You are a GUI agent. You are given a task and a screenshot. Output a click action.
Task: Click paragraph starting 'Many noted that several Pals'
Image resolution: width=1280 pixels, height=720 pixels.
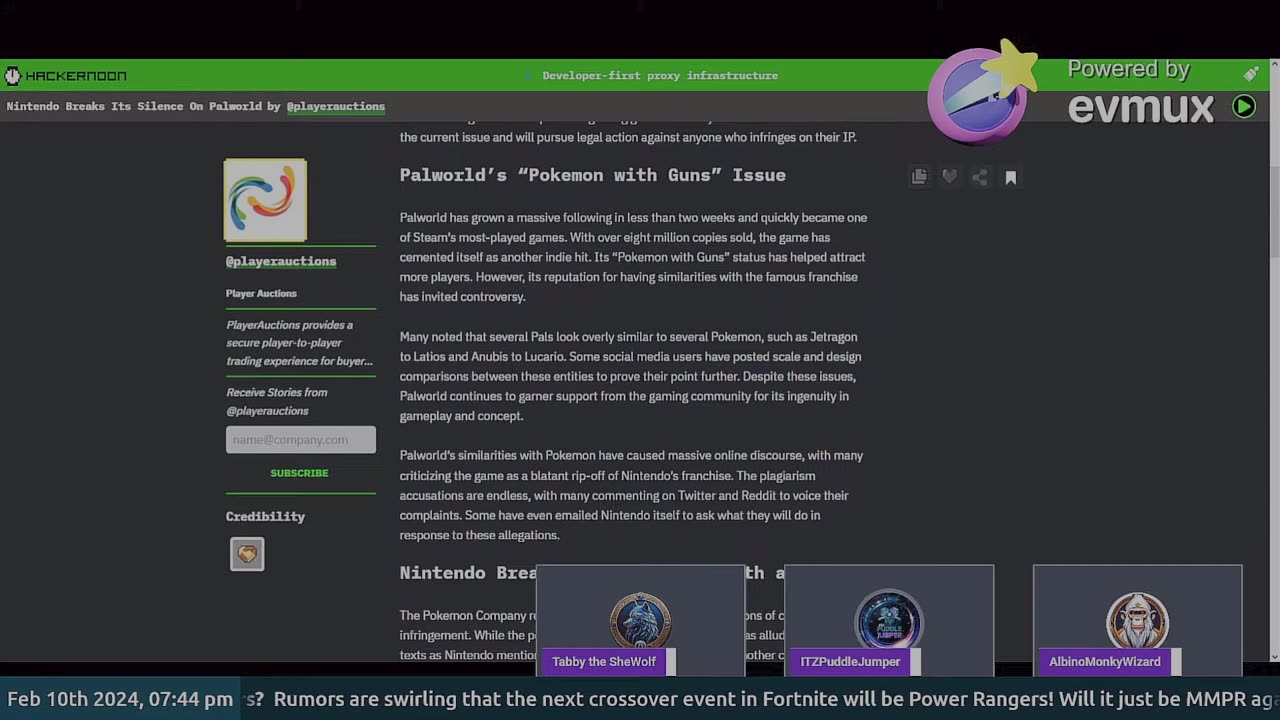pos(631,376)
